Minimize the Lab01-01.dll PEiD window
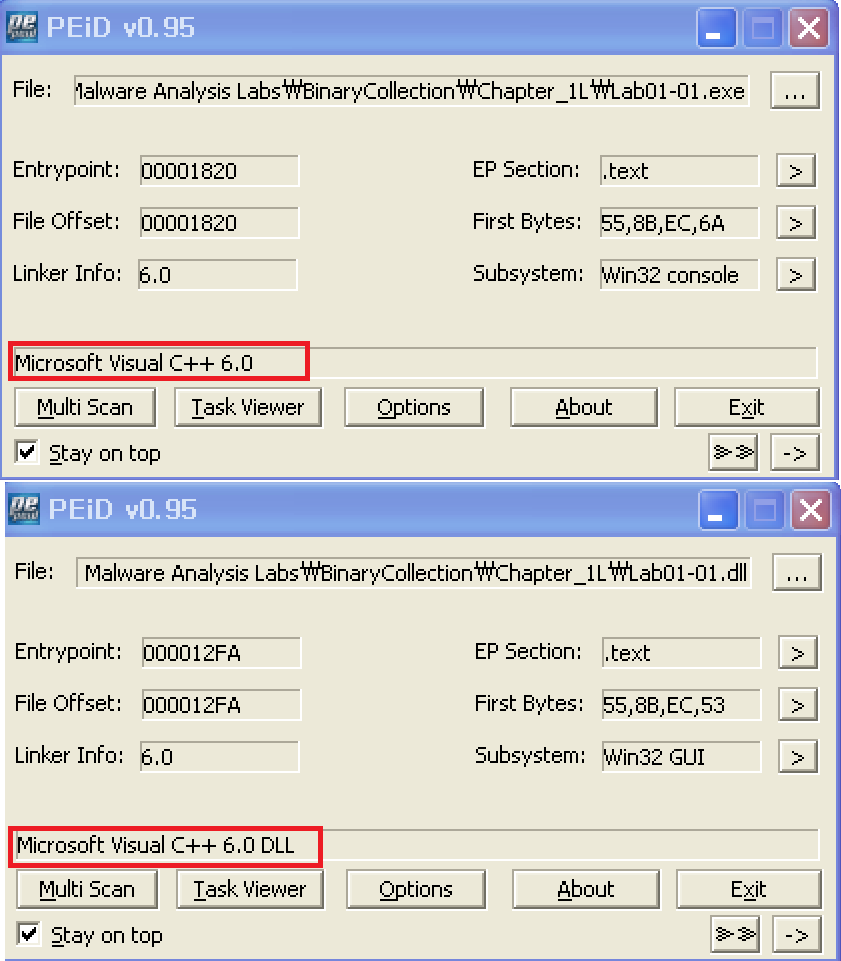The width and height of the screenshot is (841, 961). tap(717, 510)
